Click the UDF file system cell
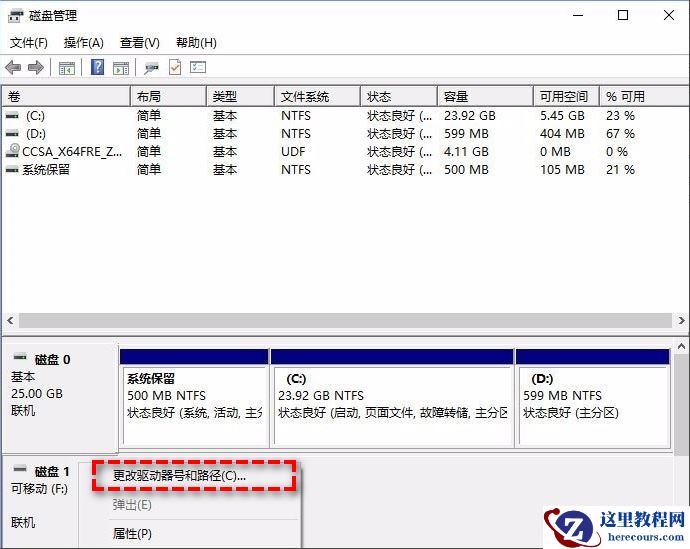This screenshot has height=549, width=690. [293, 151]
